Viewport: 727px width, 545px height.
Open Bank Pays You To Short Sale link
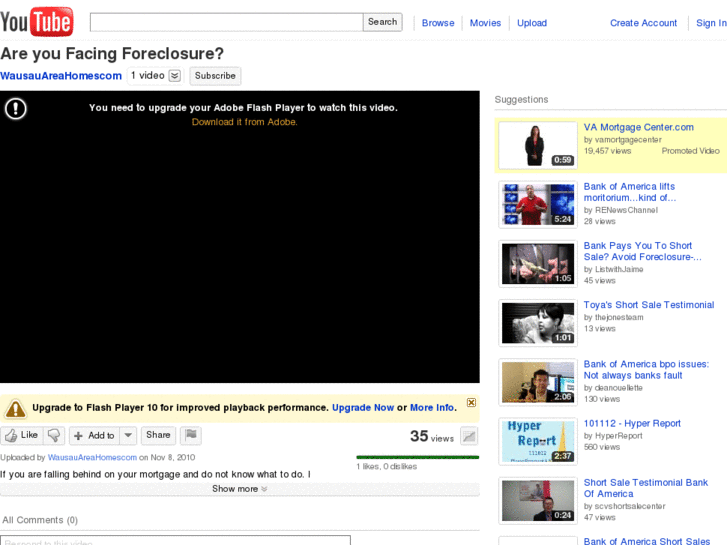click(643, 251)
